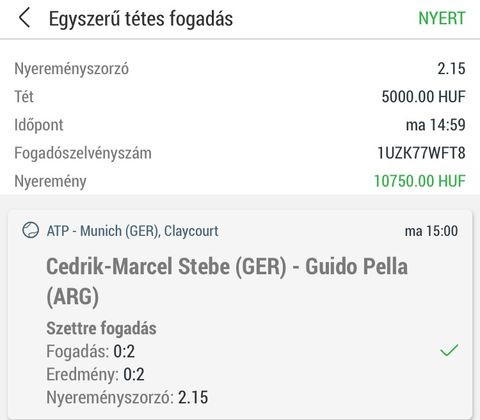This screenshot has width=480, height=420.
Task: Click the Tét row label
Action: [x=24, y=97]
